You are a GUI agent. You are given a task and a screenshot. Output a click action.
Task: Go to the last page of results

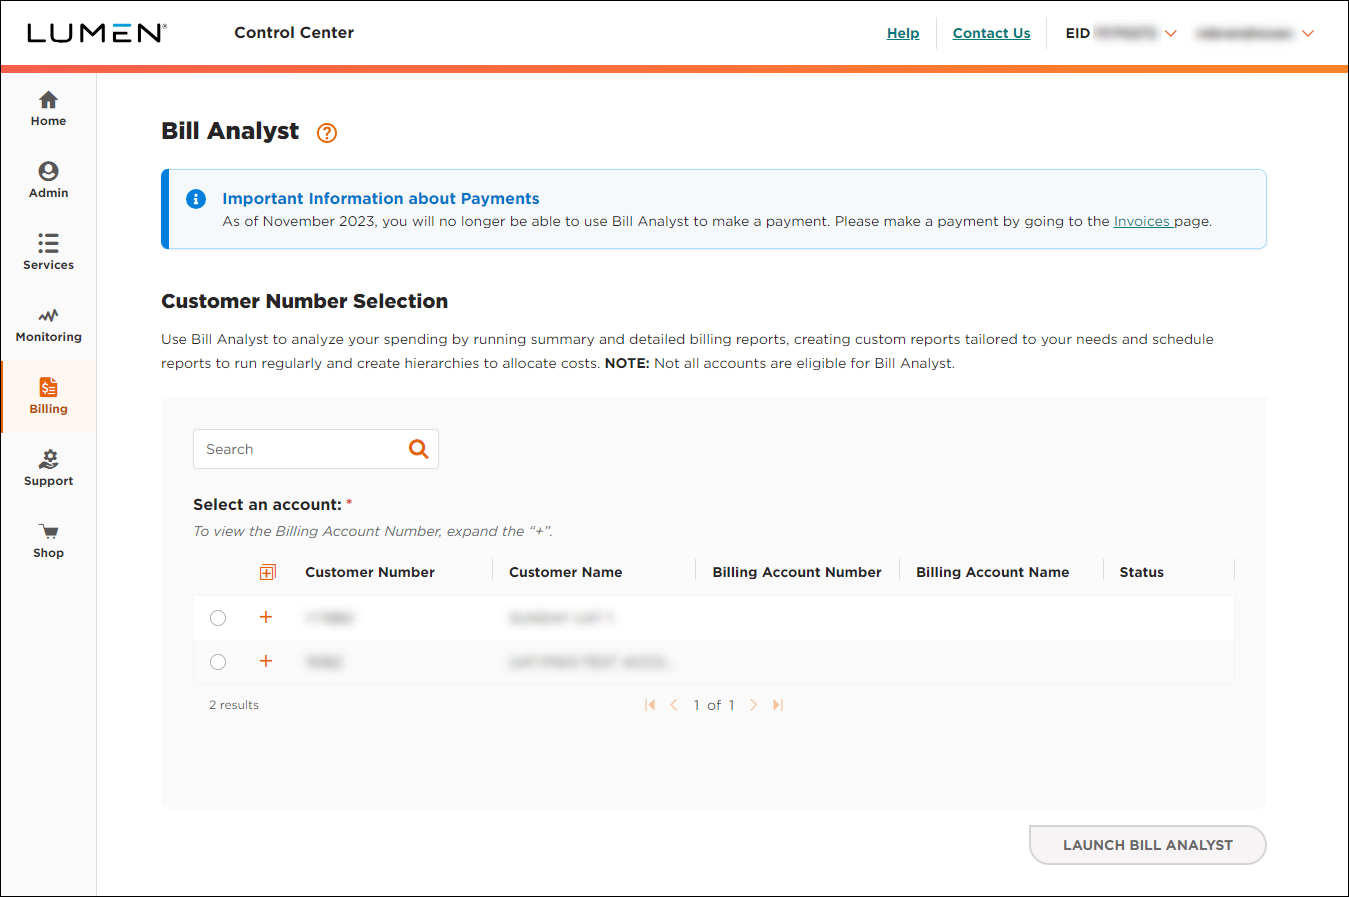[x=778, y=705]
